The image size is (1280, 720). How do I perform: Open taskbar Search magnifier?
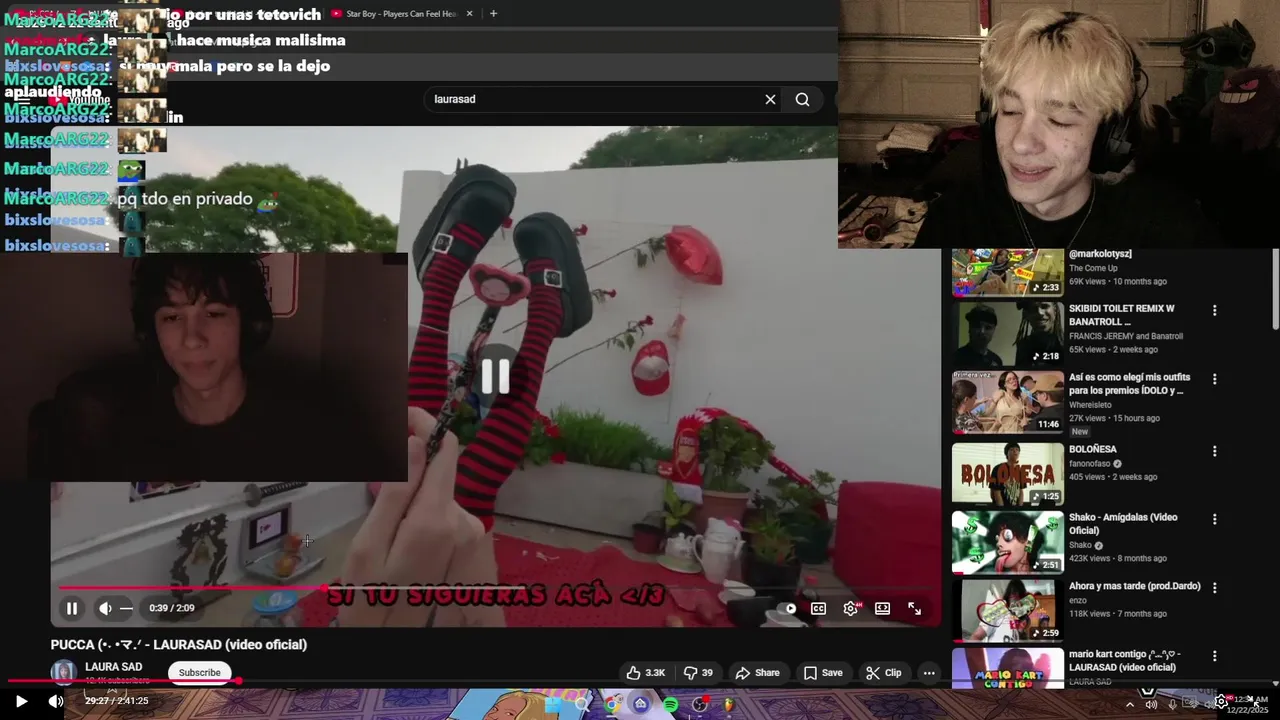[582, 705]
